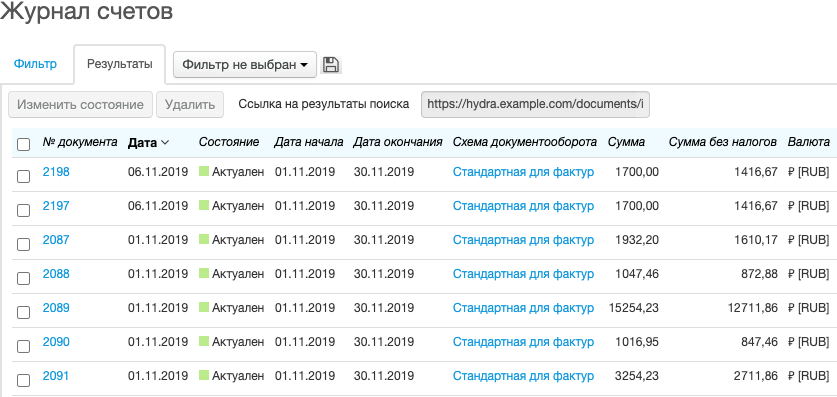This screenshot has height=397, width=837.
Task: Click the Актуален status in row 2087
Action: point(238,240)
